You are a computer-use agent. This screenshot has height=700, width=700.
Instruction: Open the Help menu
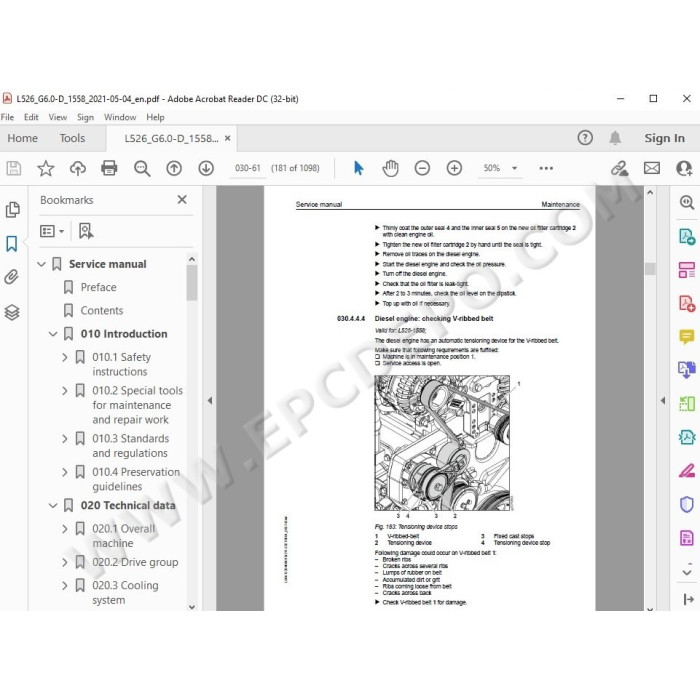(x=155, y=117)
